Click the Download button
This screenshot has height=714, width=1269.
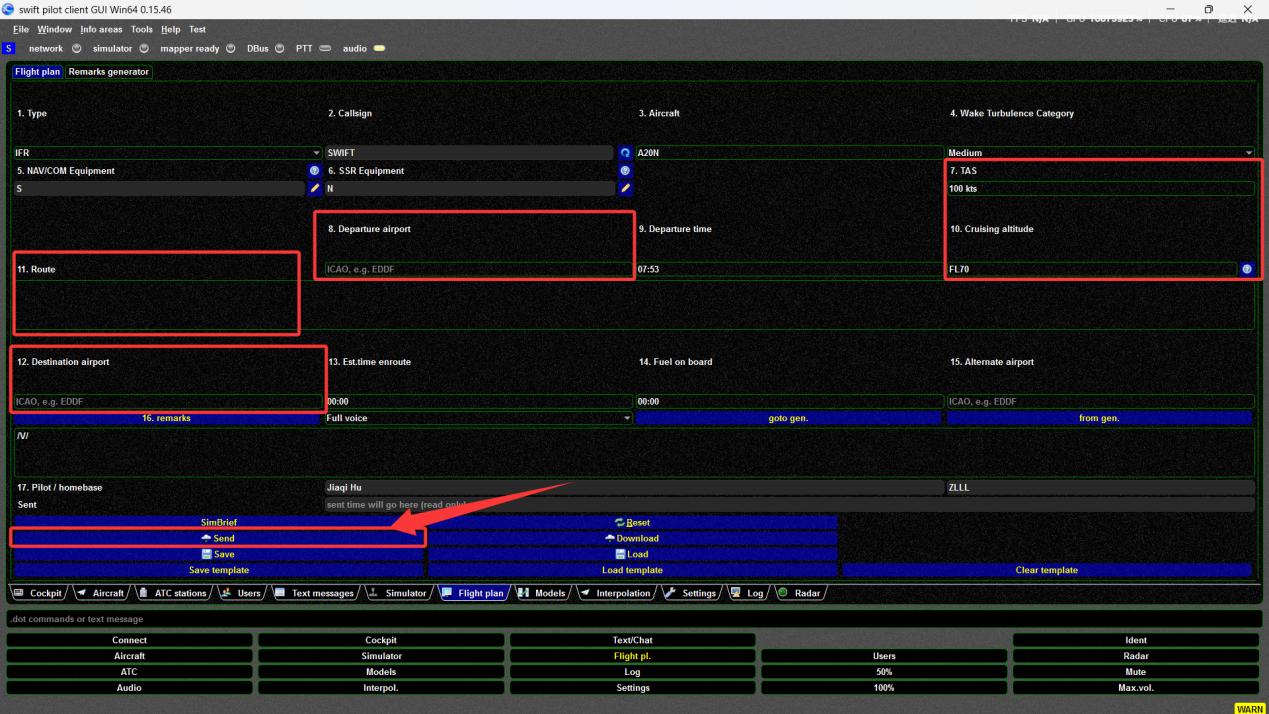click(633, 538)
